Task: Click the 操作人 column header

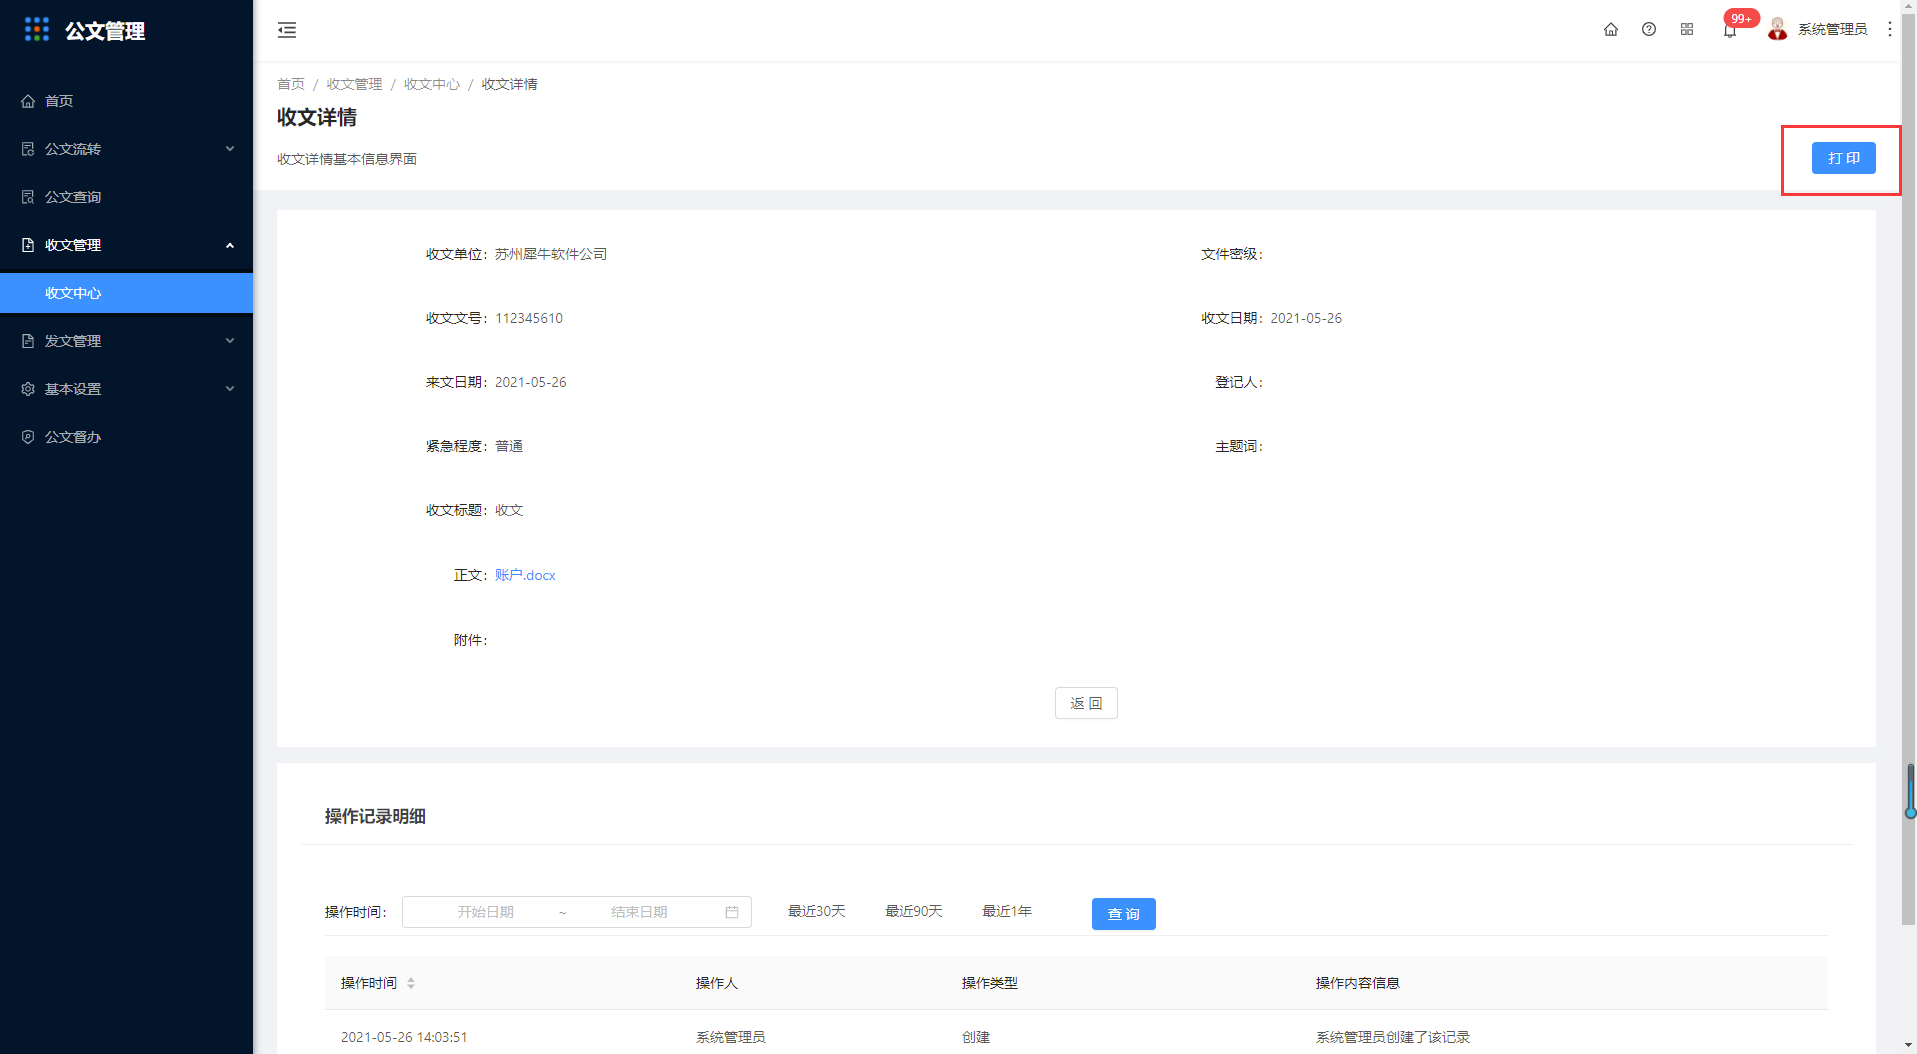Action: pyautogui.click(x=717, y=983)
